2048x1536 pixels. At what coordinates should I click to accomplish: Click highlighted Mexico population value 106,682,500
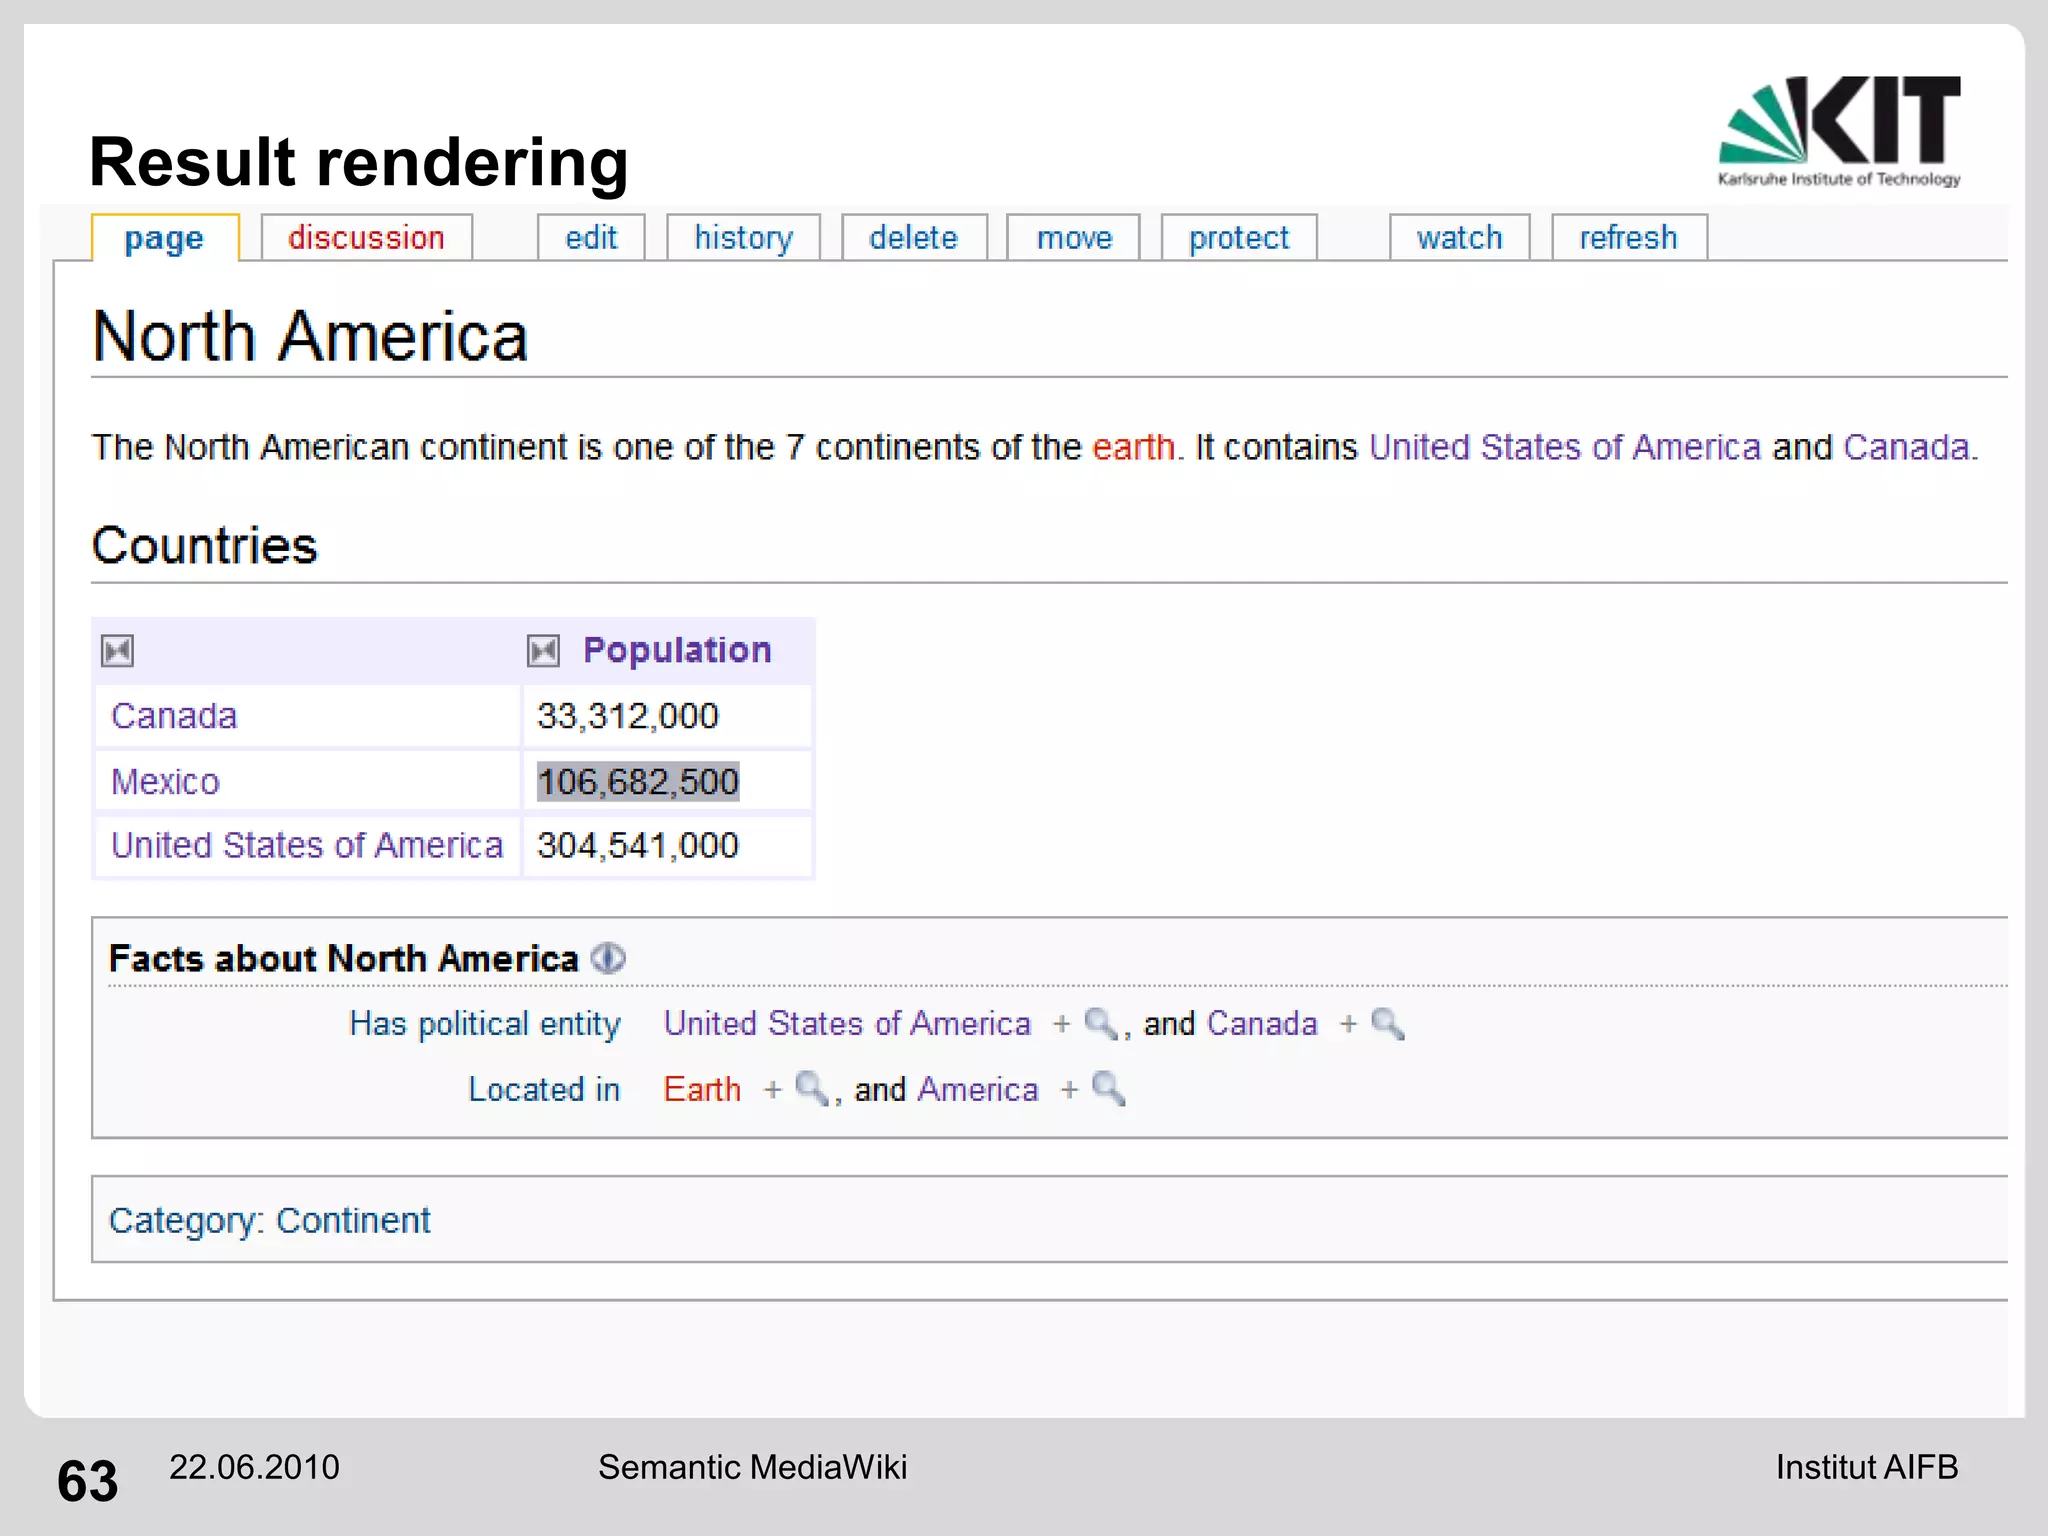(x=638, y=782)
